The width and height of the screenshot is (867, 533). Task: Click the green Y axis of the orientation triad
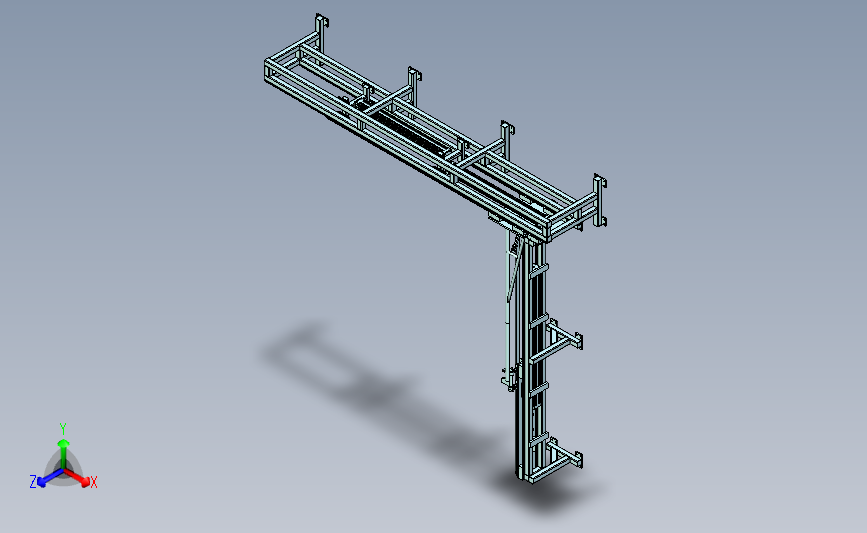[x=63, y=454]
